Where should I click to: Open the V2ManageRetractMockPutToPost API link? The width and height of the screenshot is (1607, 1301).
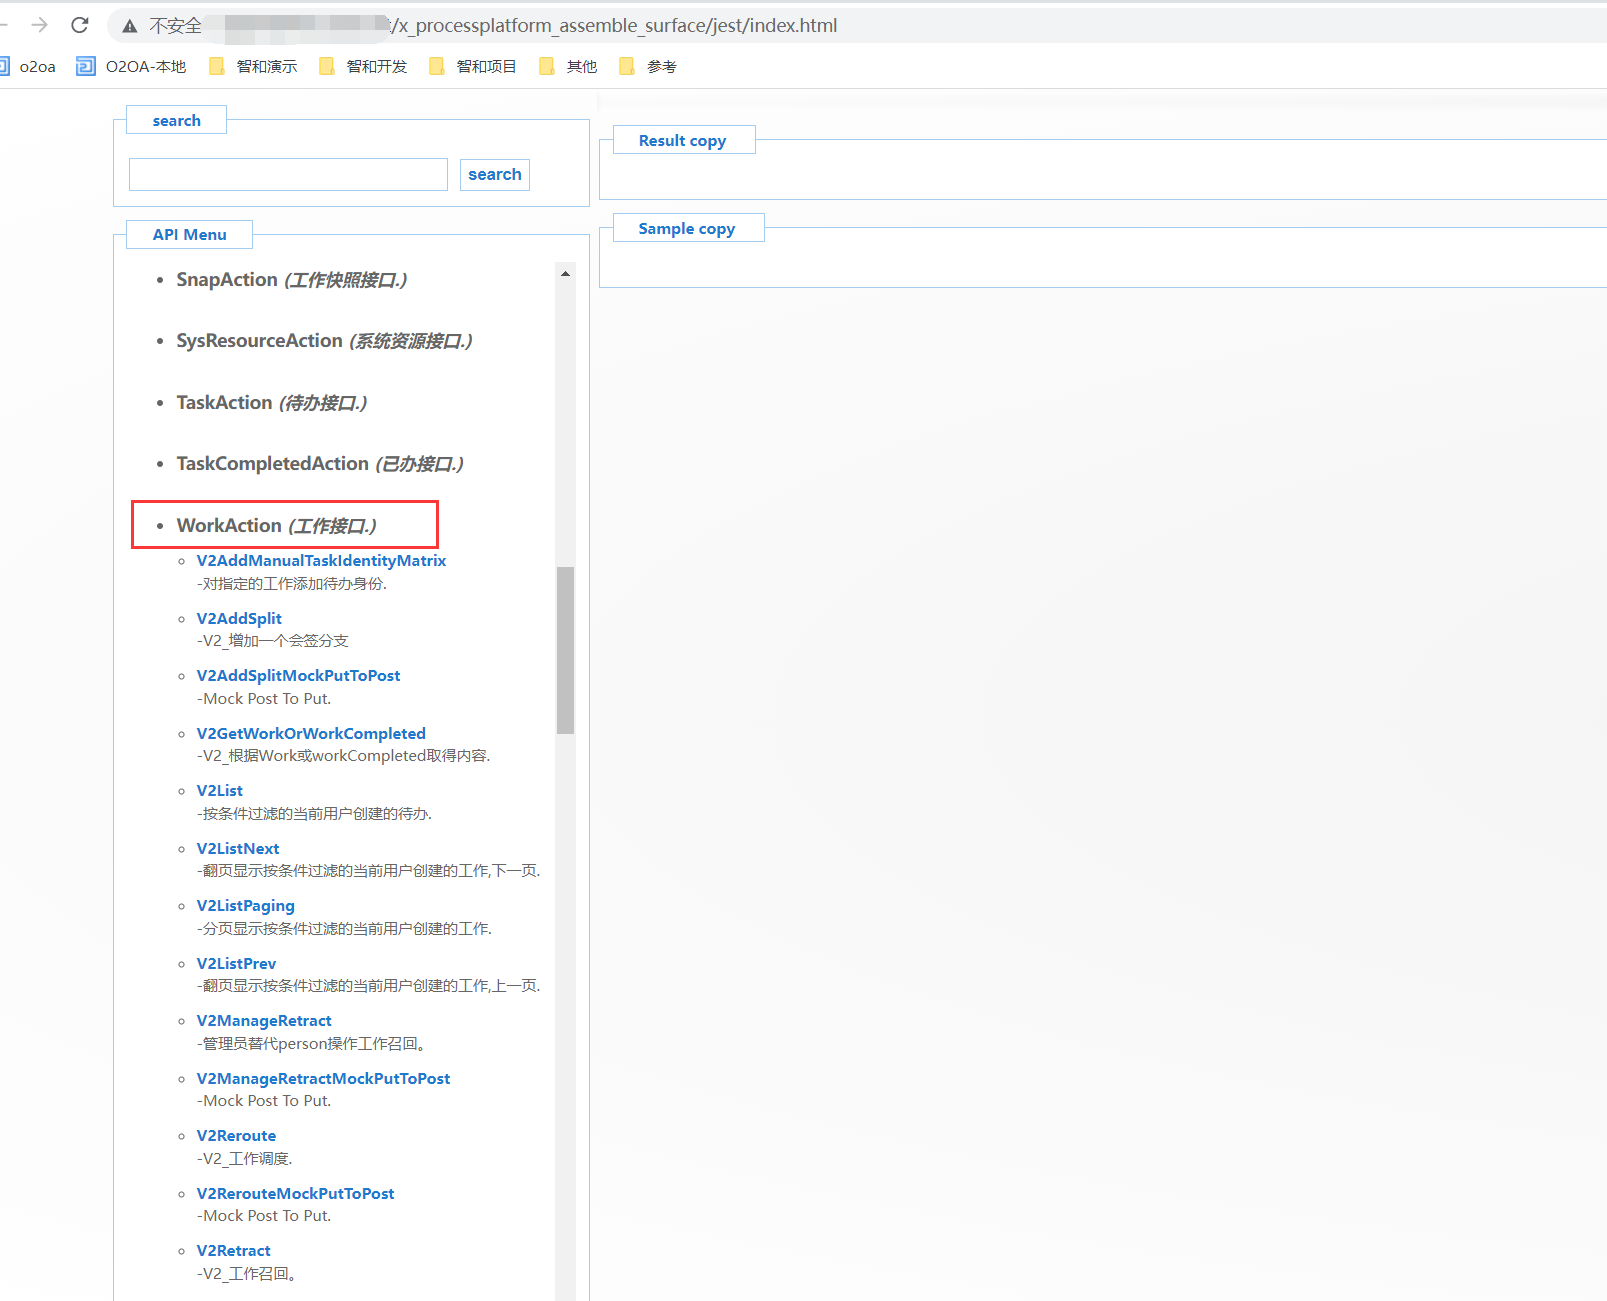click(323, 1079)
